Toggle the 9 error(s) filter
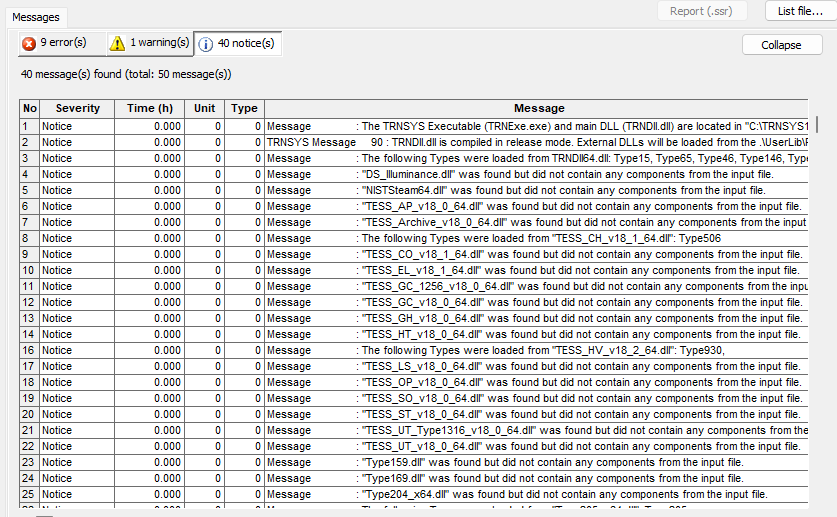The height and width of the screenshot is (517, 837). [x=55, y=43]
